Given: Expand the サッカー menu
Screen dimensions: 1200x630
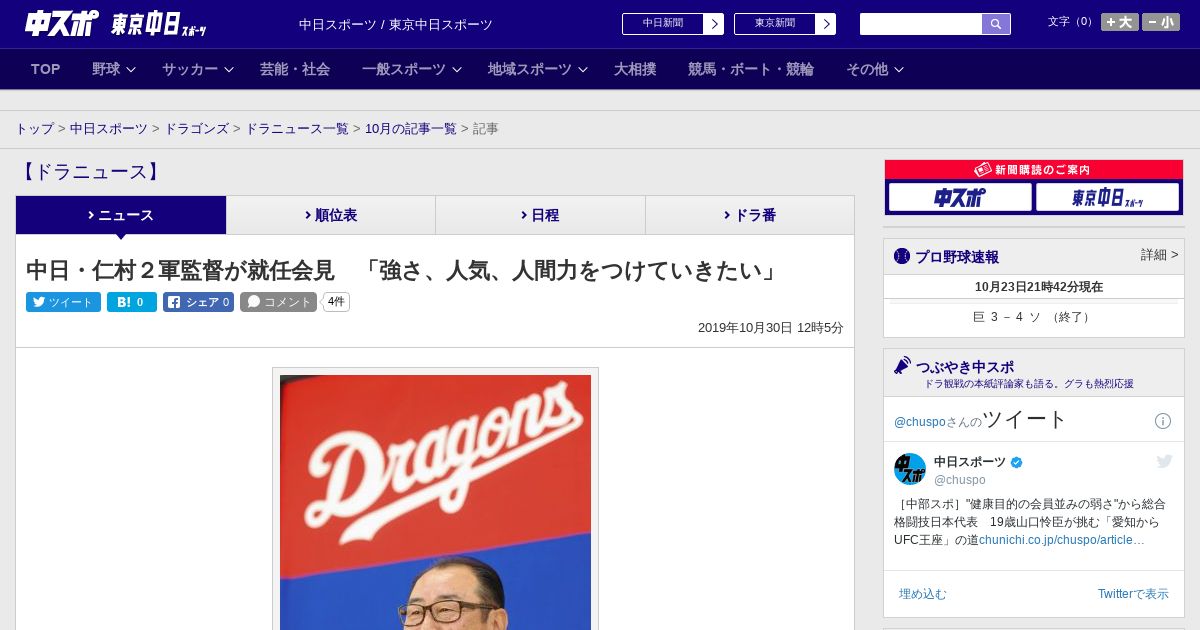Looking at the screenshot, I should tap(198, 69).
